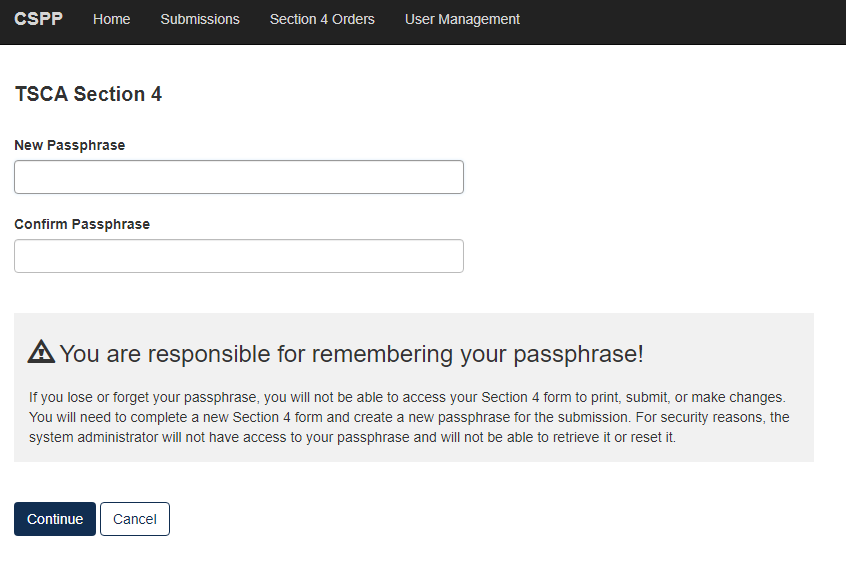
Task: Click the 'system administrator will not' line
Action: point(352,437)
